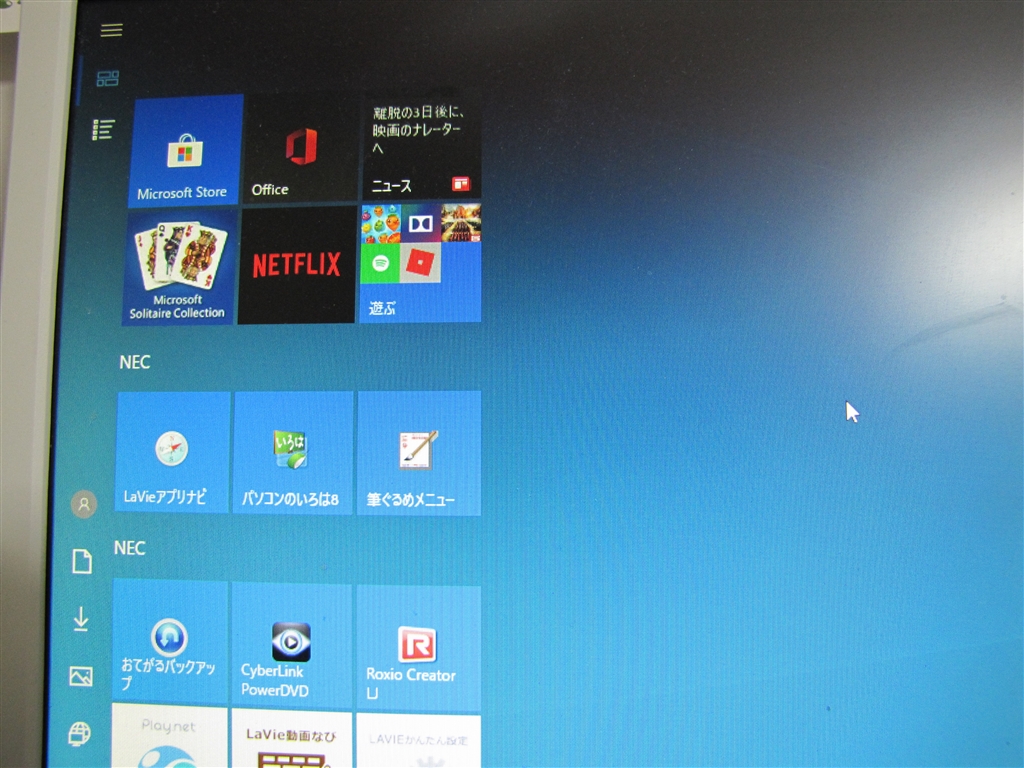Open the Playnet tile

pos(169,737)
